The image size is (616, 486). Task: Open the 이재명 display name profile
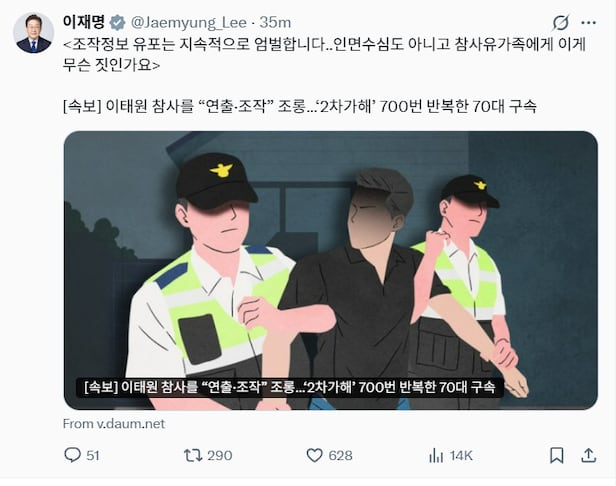pyautogui.click(x=84, y=22)
